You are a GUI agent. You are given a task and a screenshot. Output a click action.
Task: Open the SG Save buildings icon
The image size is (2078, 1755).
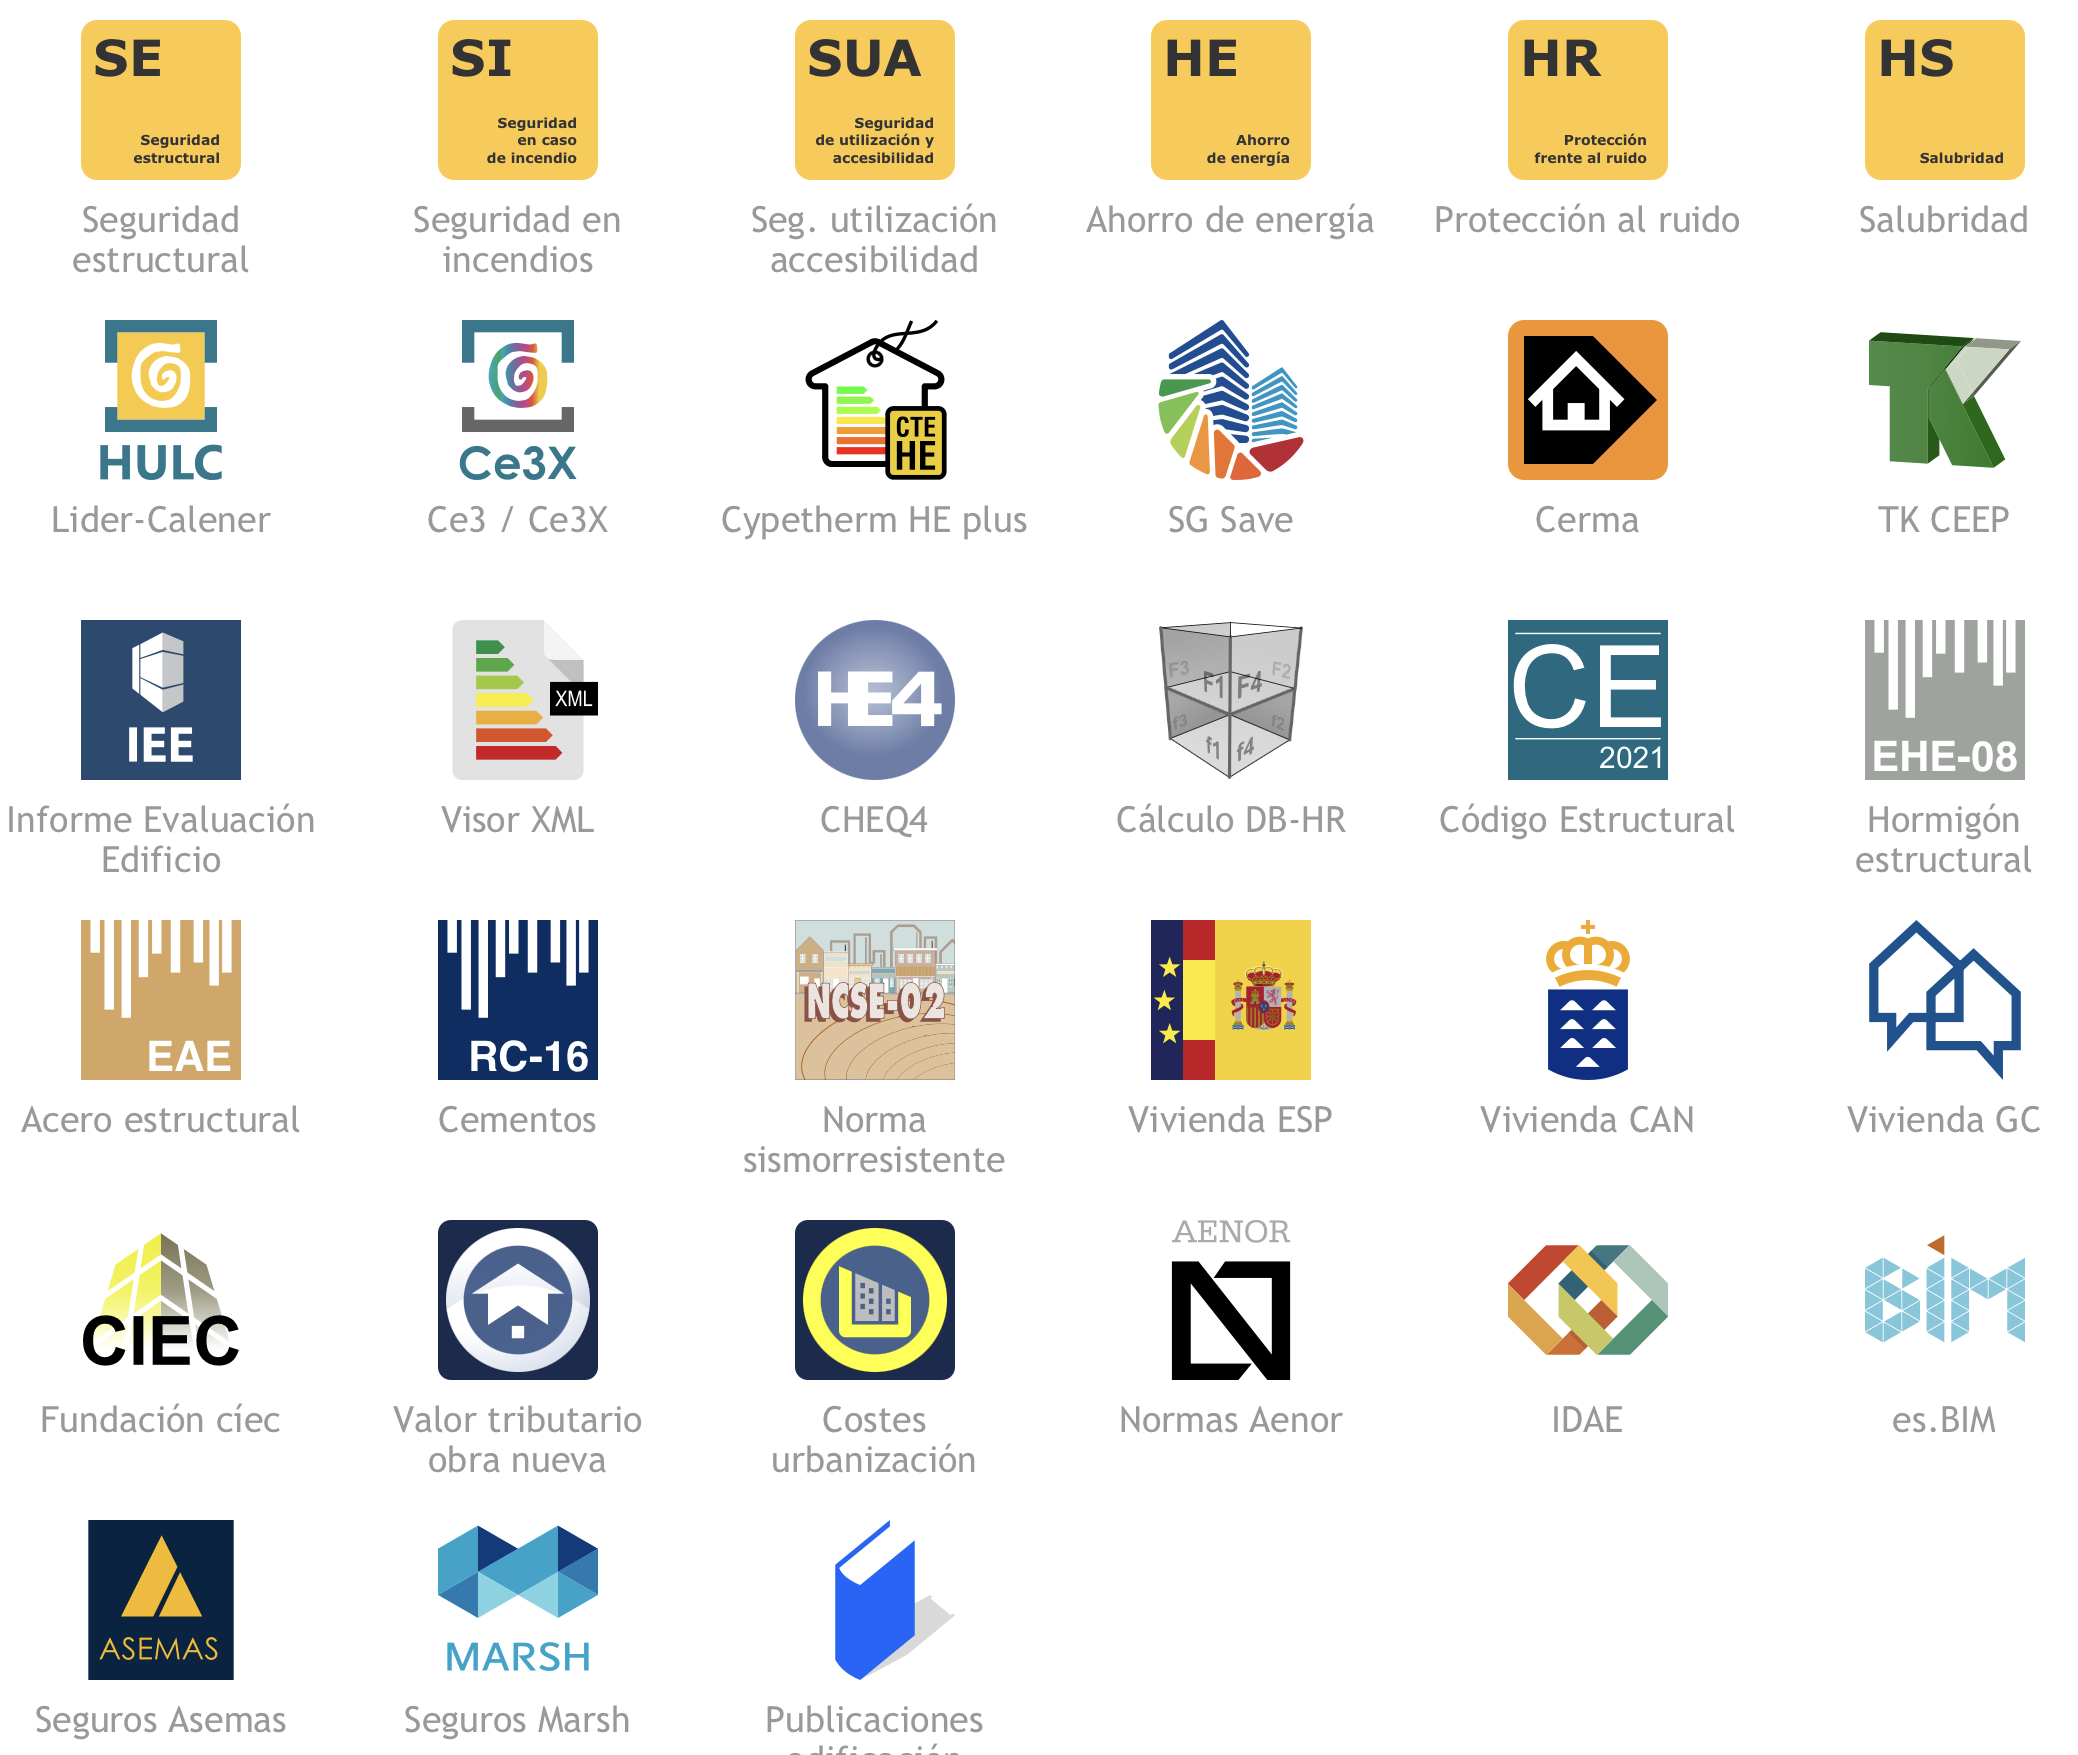point(1230,400)
